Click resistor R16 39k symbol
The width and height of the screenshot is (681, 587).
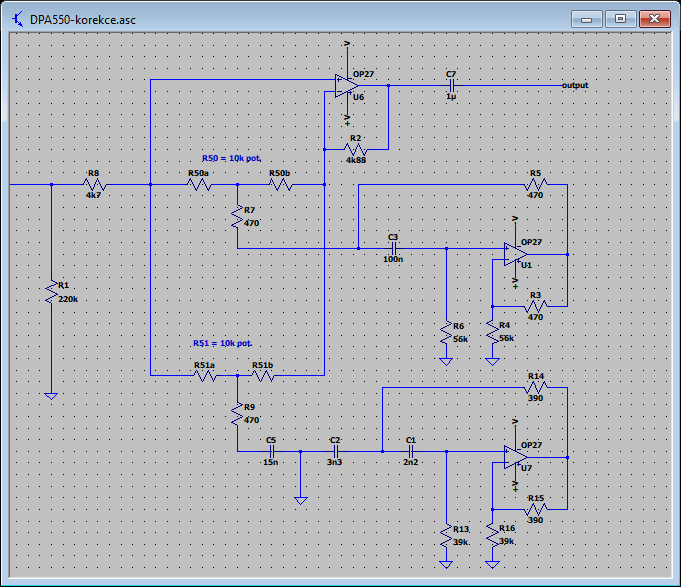point(492,535)
